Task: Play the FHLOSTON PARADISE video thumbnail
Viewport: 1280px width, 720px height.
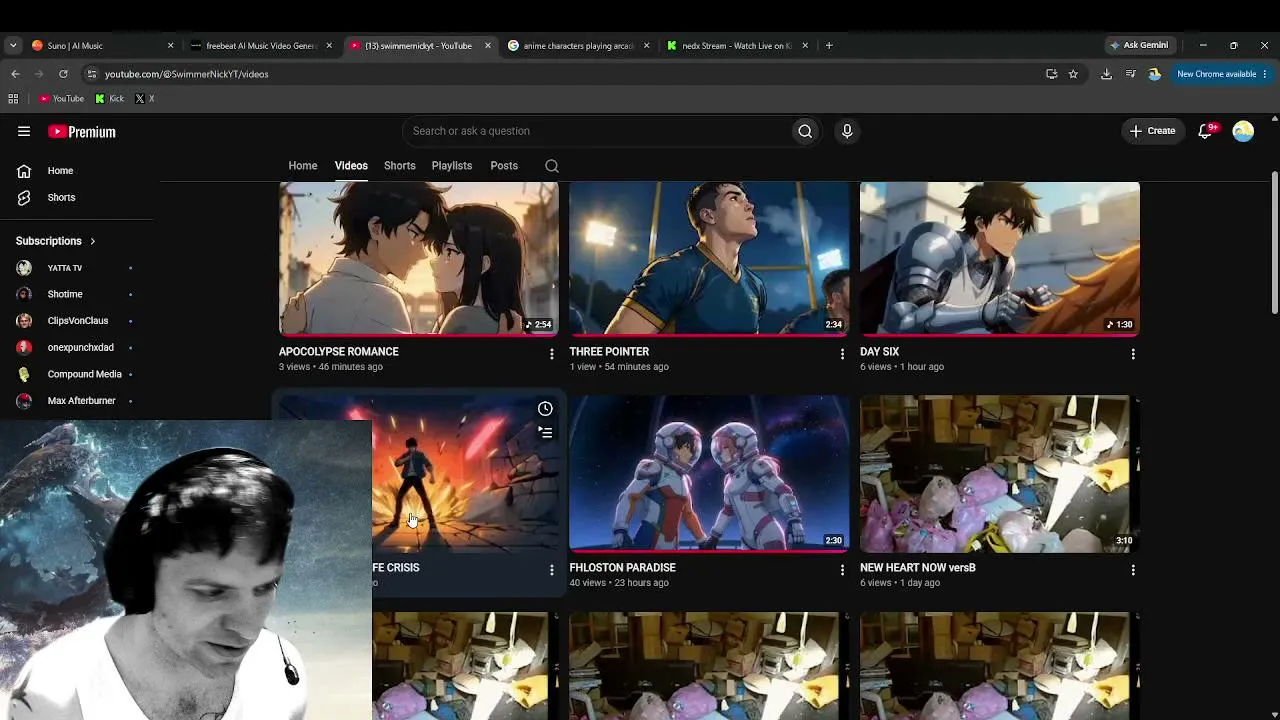Action: [x=709, y=474]
